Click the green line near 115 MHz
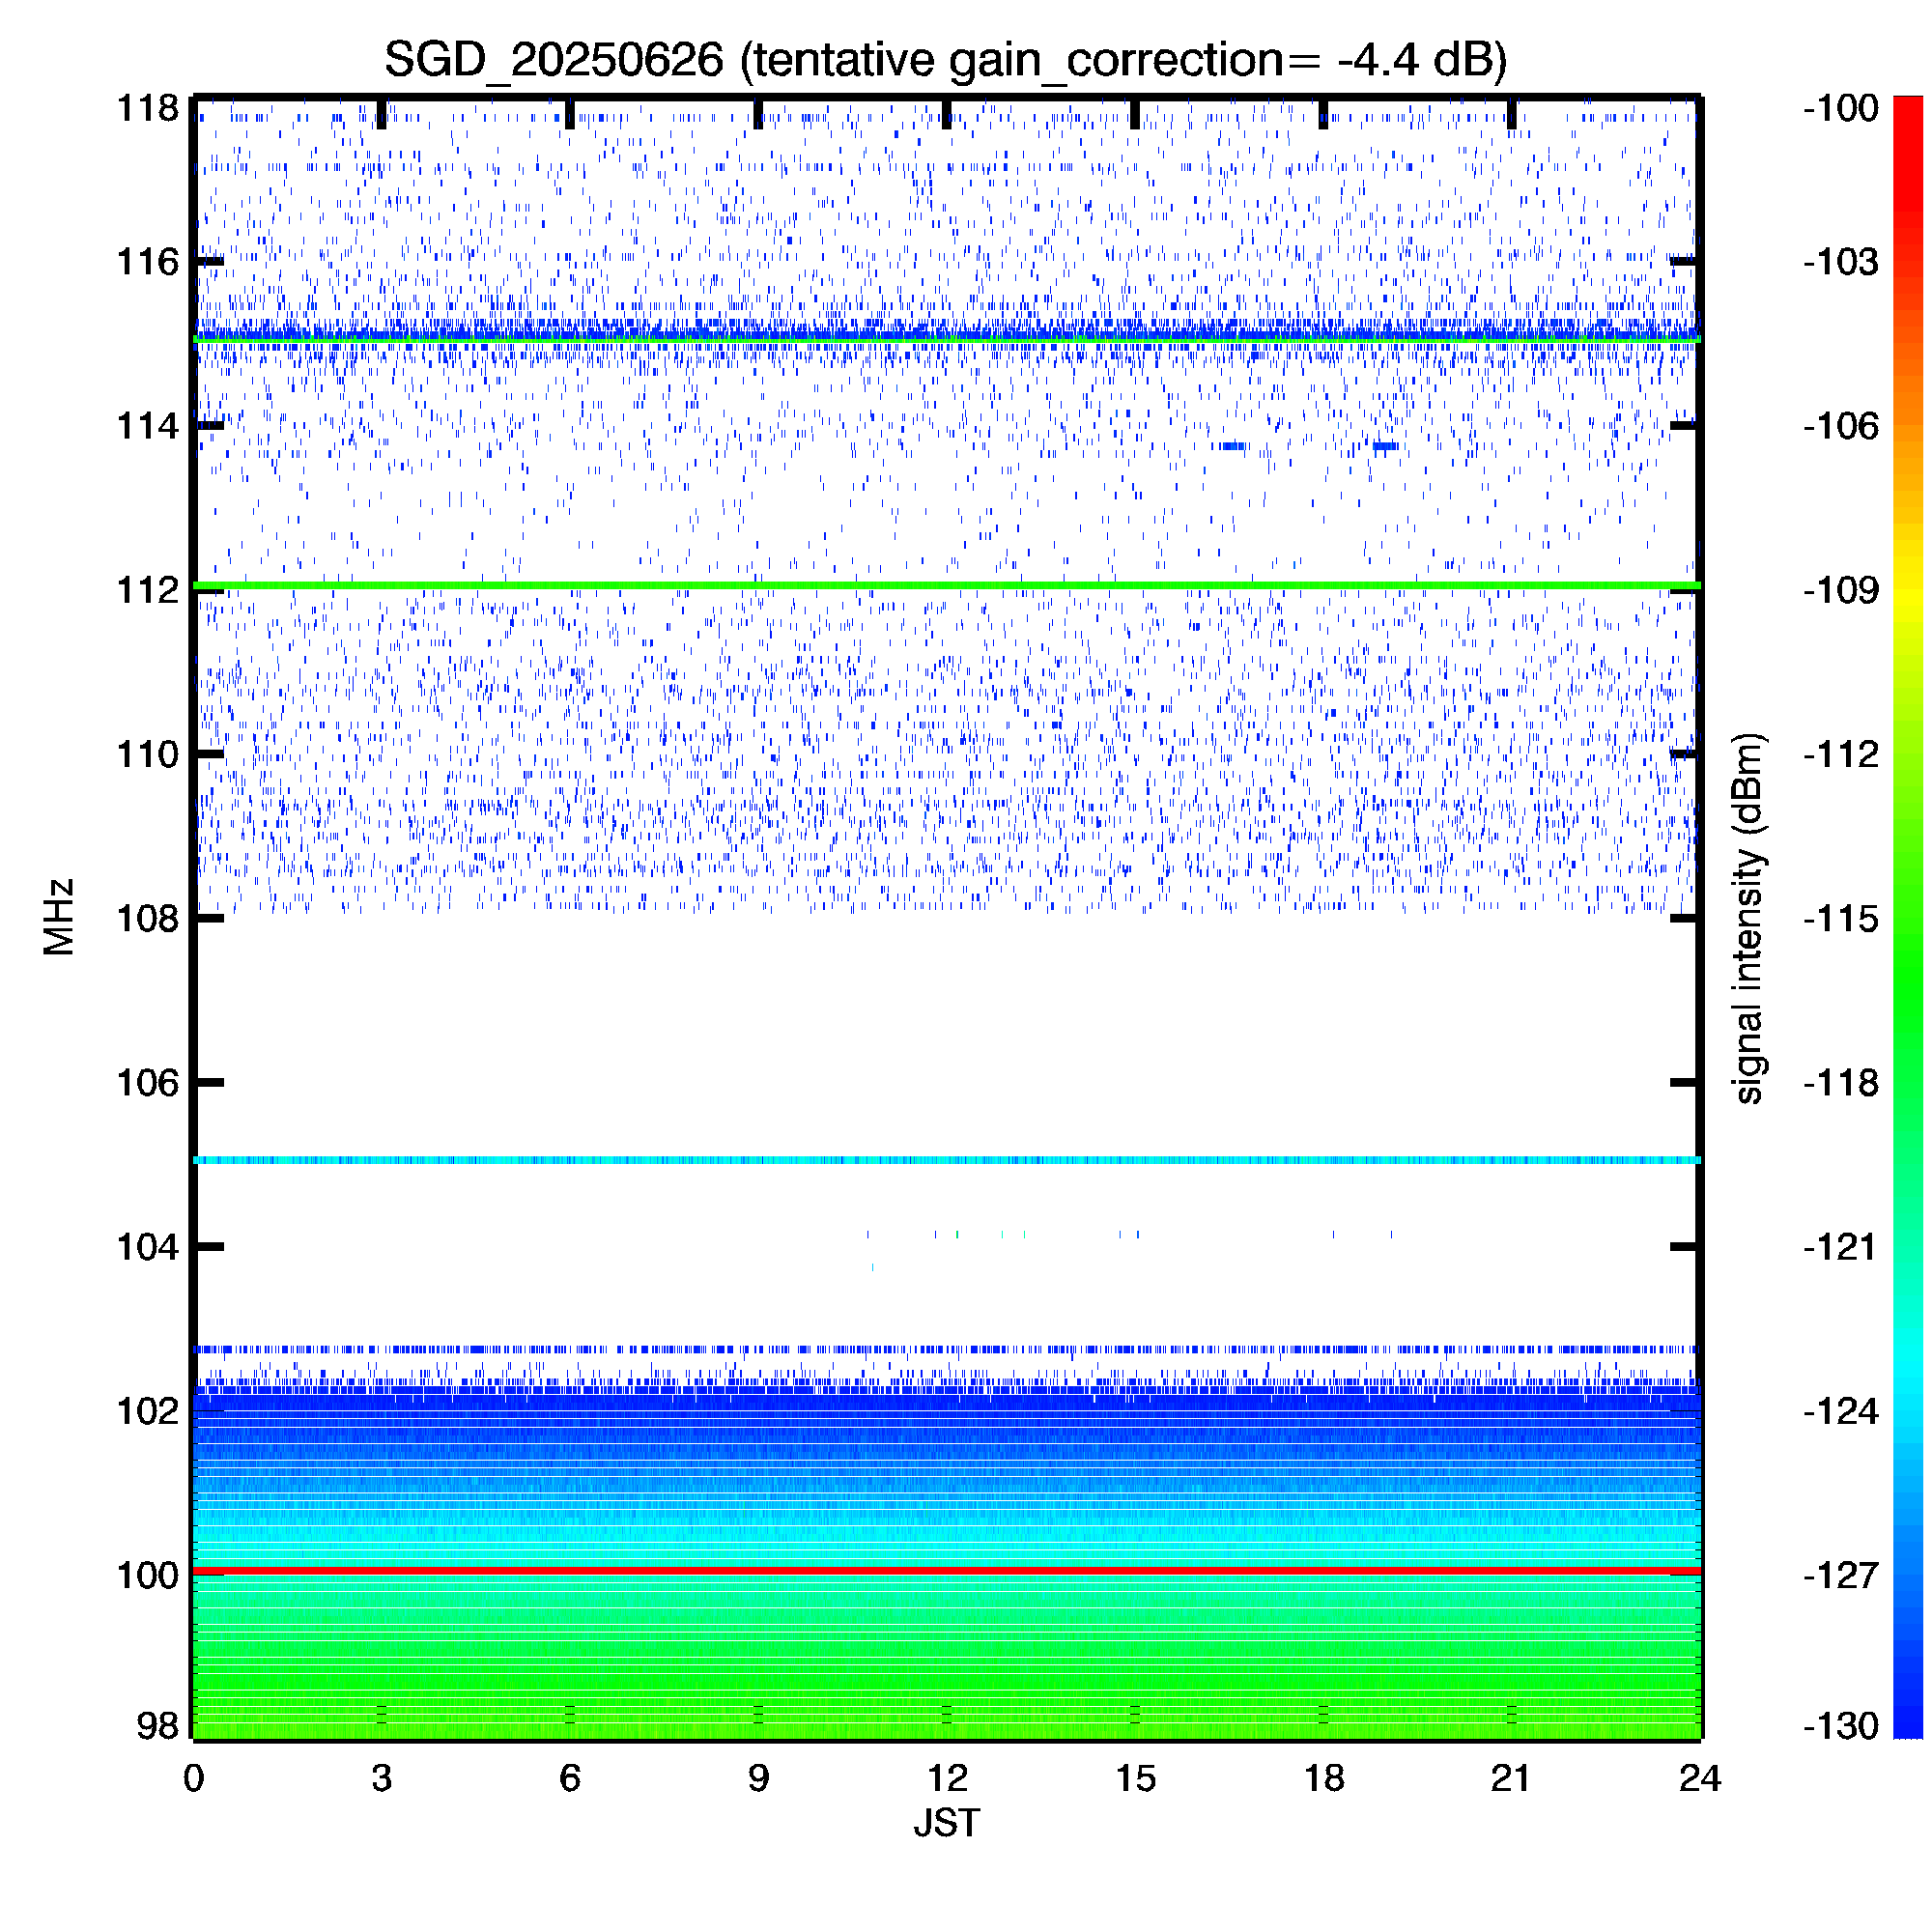Screen dimensions: 1932x1932 (947, 340)
